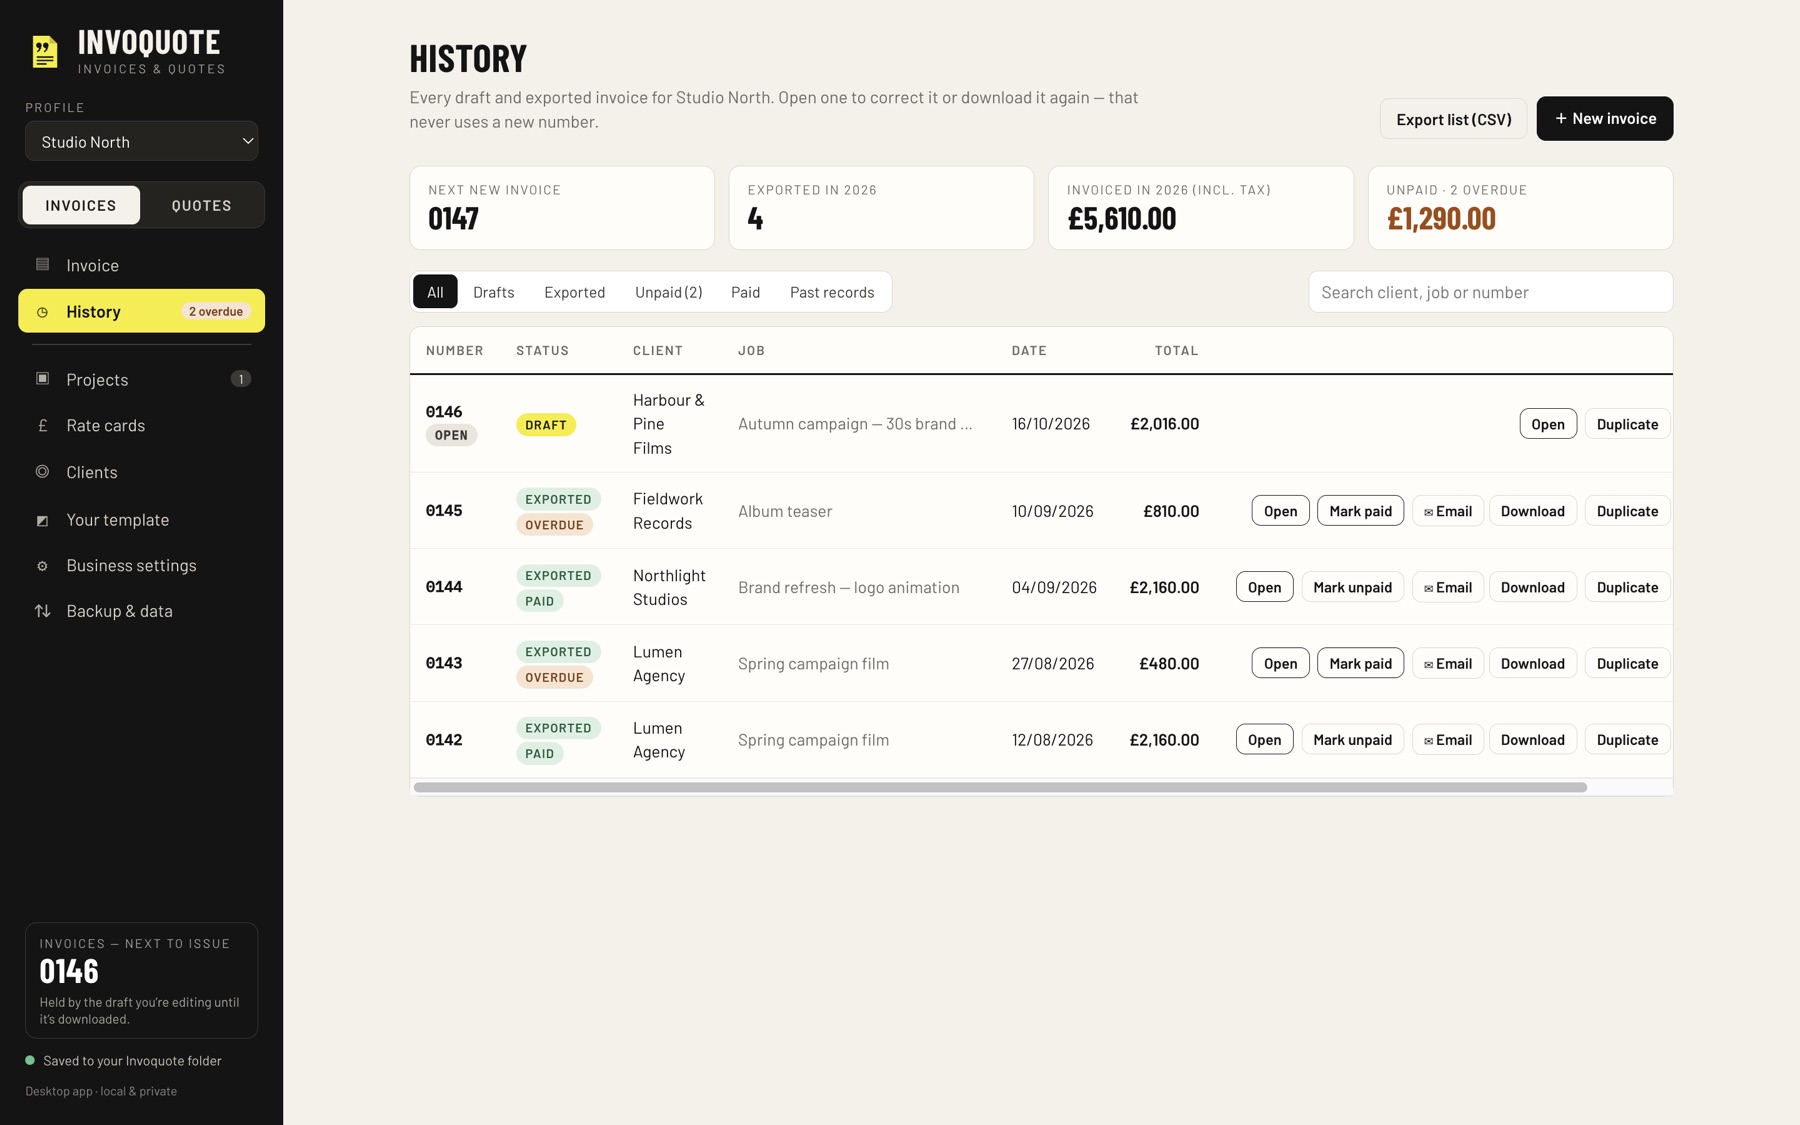Mark invoice 0143 as paid
The image size is (1800, 1125).
click(1361, 663)
